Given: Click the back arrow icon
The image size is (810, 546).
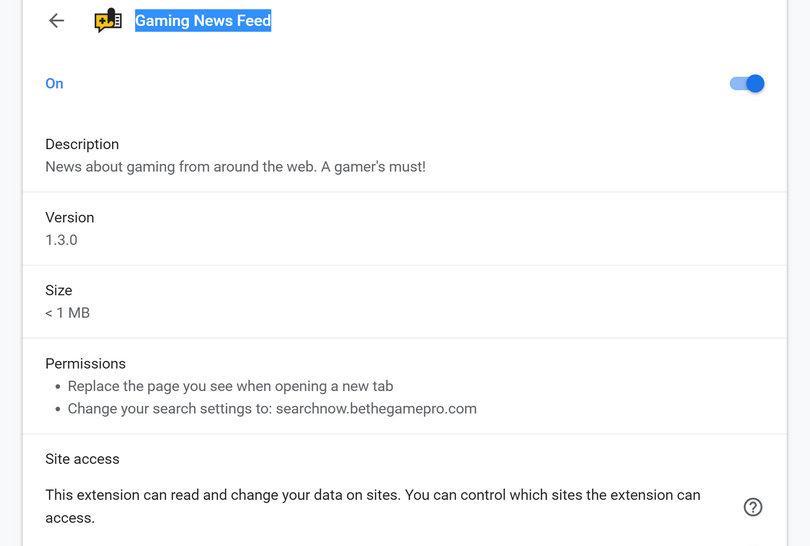Looking at the screenshot, I should [x=56, y=20].
